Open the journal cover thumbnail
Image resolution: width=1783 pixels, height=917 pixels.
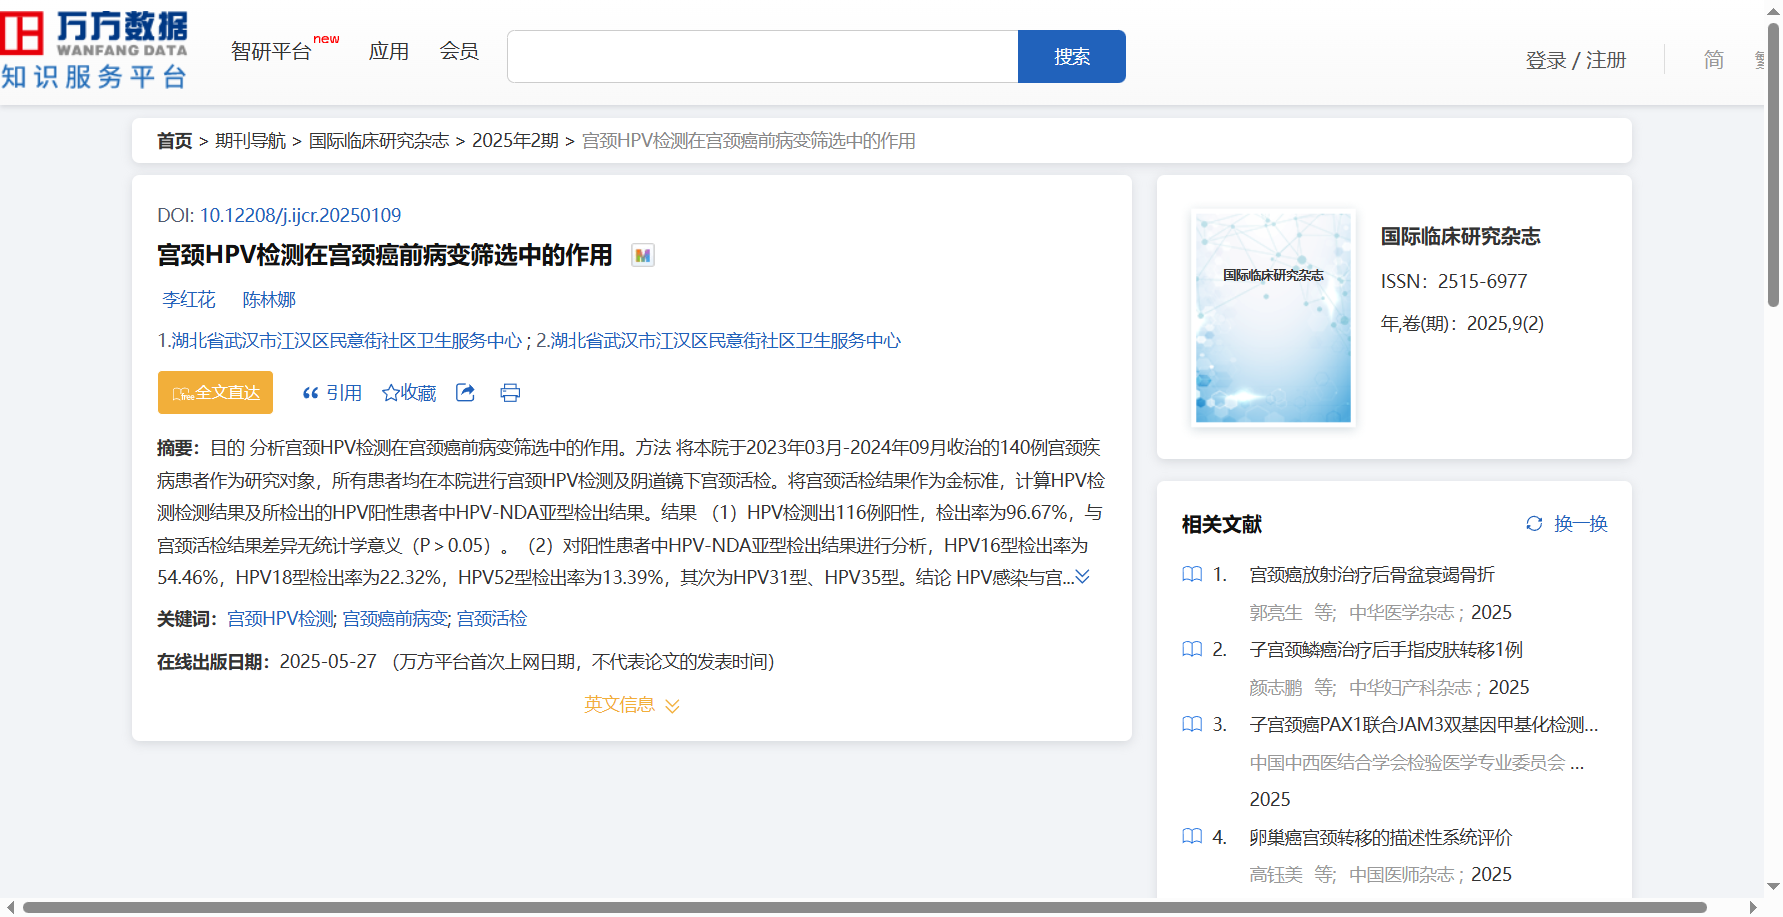(x=1273, y=318)
